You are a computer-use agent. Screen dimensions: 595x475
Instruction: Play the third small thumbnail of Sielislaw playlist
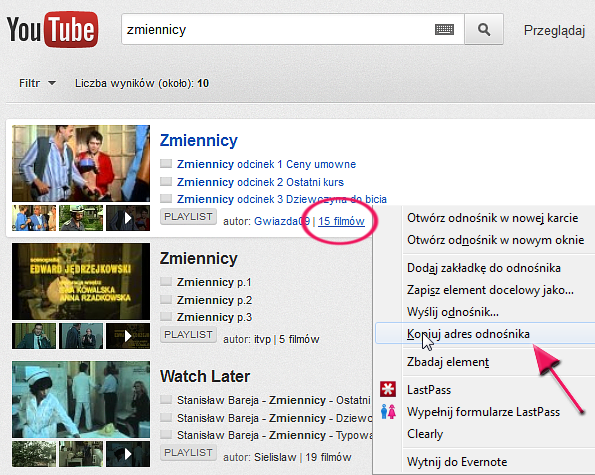(x=128, y=454)
